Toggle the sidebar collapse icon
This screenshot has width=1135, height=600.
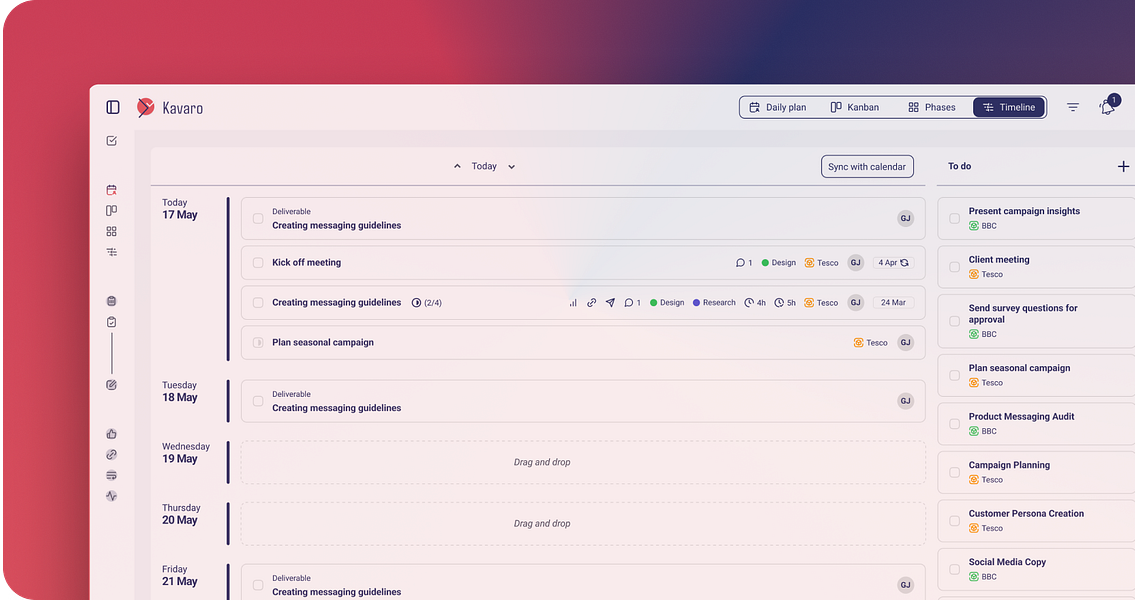(113, 107)
